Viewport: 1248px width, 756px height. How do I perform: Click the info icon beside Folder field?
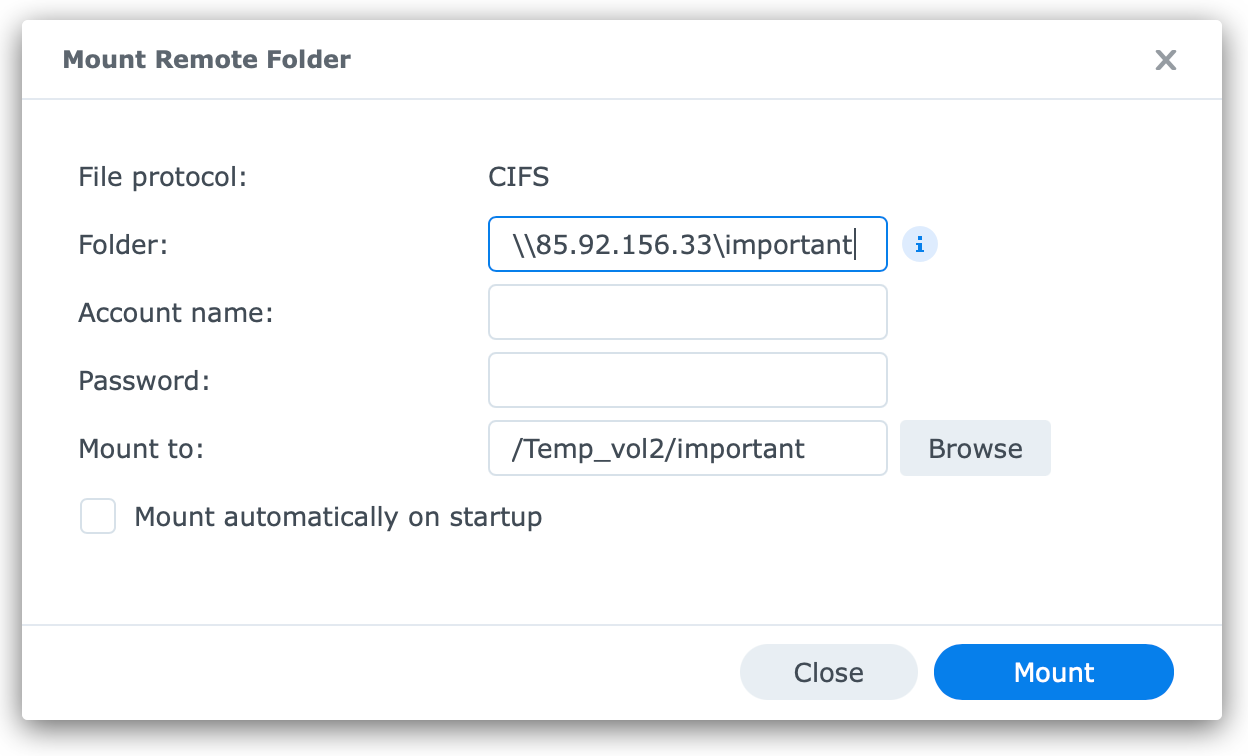click(x=920, y=244)
